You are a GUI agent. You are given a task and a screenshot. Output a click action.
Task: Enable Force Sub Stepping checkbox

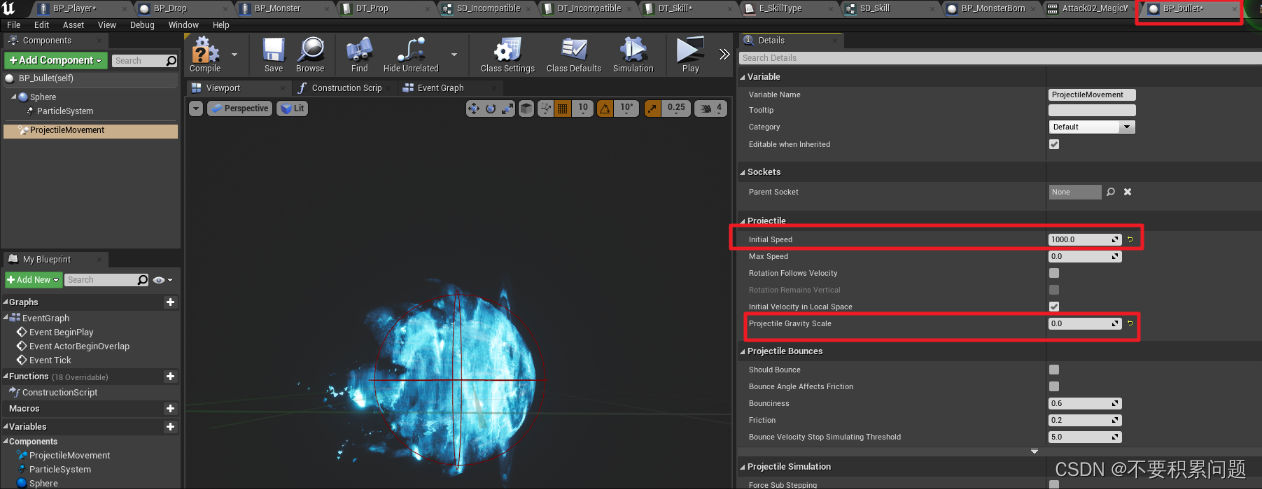(1054, 484)
